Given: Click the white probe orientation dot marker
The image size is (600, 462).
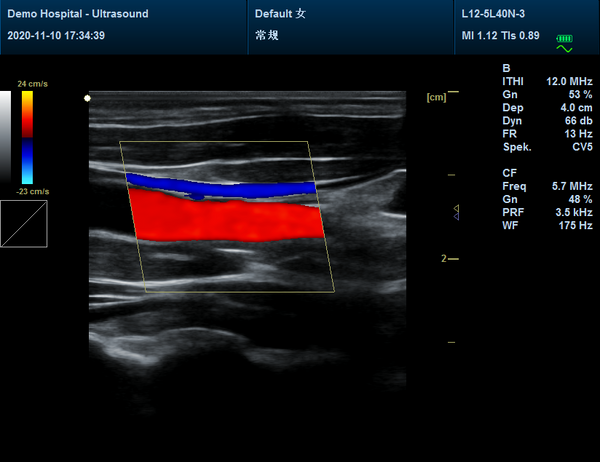Looking at the screenshot, I should pos(88,98).
